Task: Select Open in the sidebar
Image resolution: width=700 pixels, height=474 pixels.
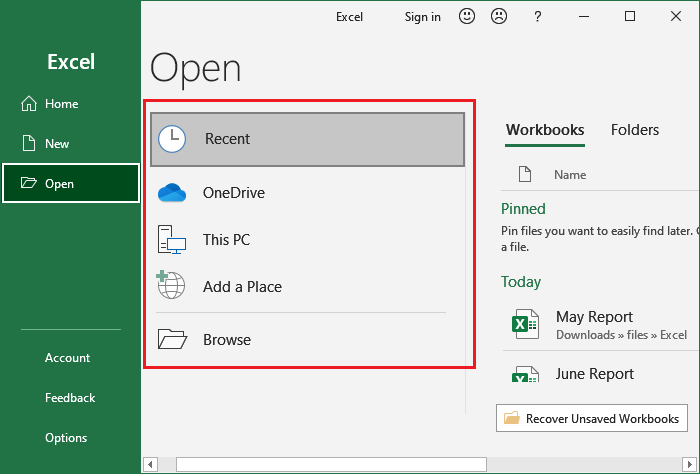Action: point(71,183)
